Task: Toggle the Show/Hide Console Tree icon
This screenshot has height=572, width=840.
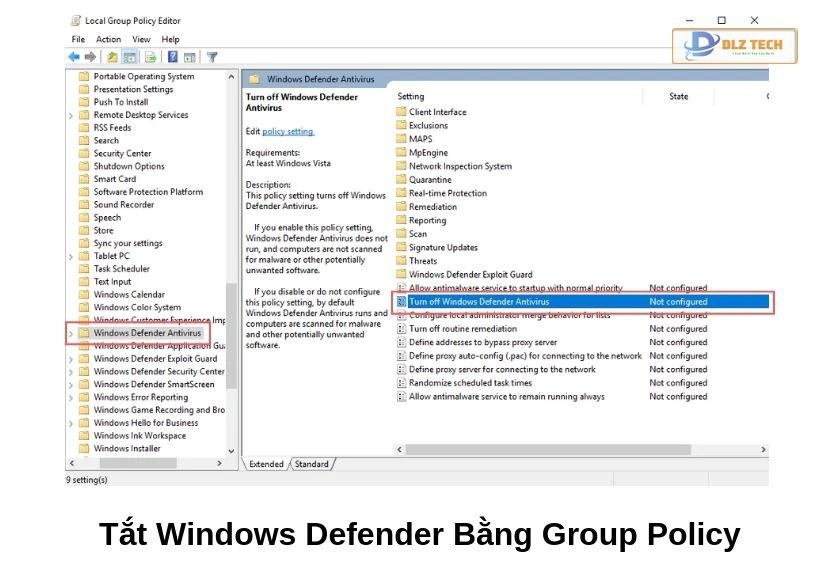Action: pos(130,57)
